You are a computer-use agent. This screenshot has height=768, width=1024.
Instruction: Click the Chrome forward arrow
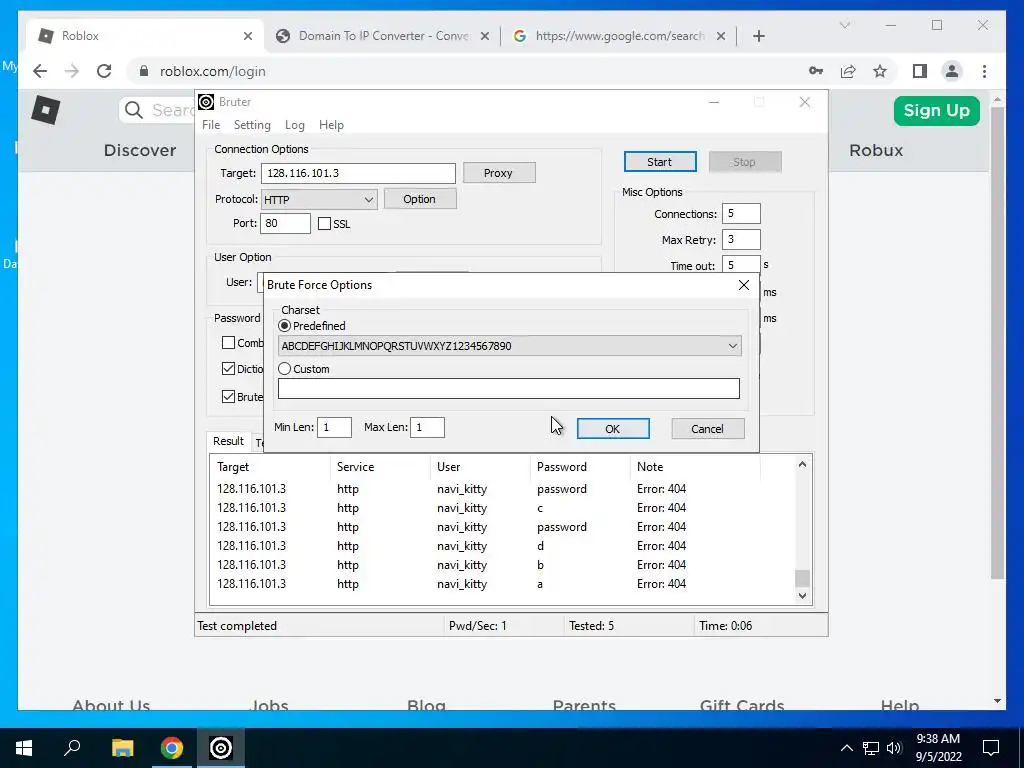[x=72, y=71]
